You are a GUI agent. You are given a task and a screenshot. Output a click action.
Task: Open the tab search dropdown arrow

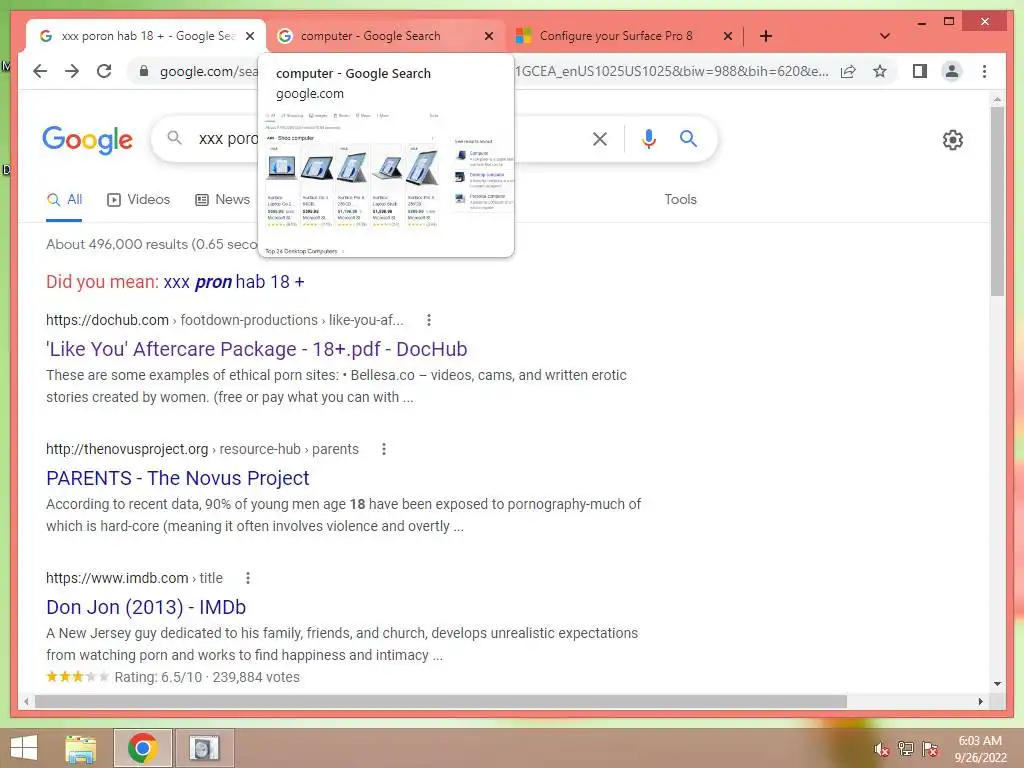point(884,36)
